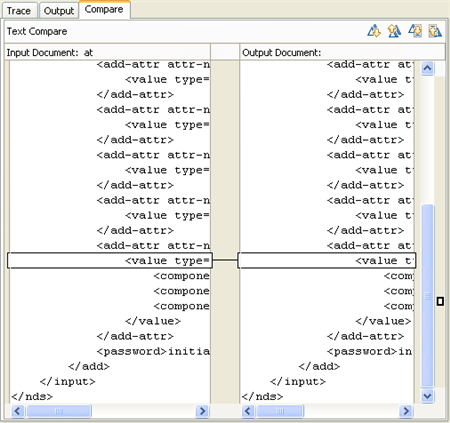Switch to the Output tab
Screen dimensions: 450x423
tap(59, 11)
